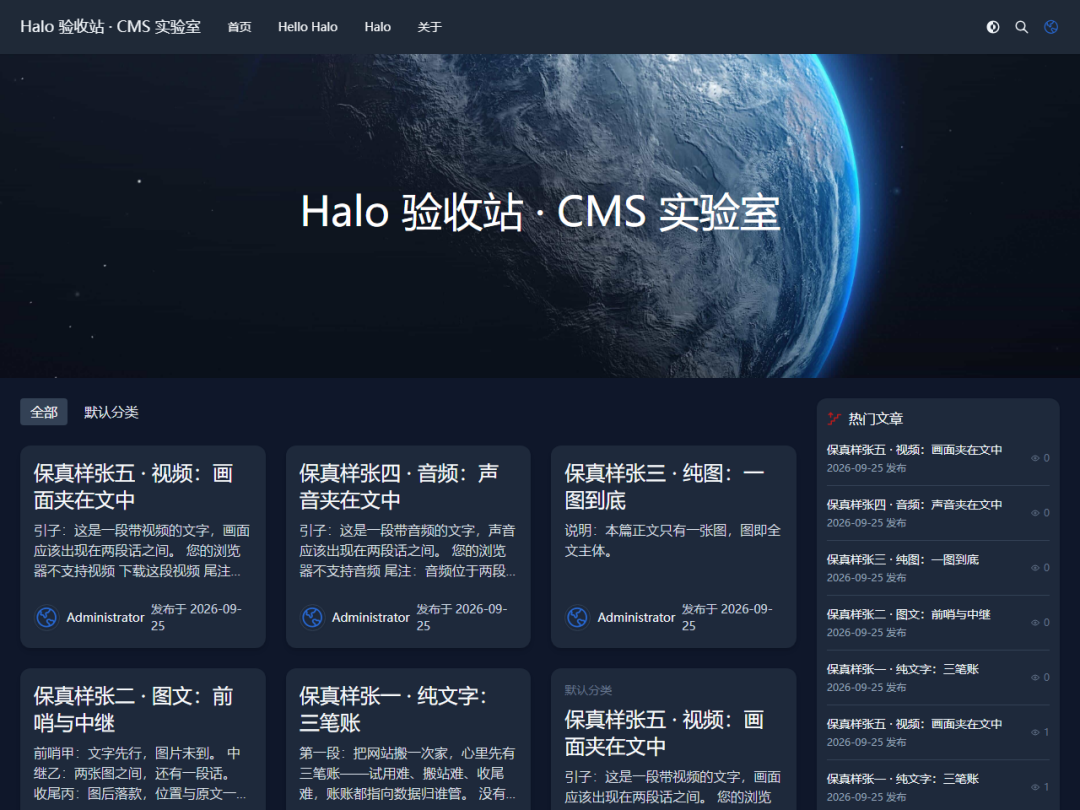1080x810 pixels.
Task: Open hot article 保真样张二 · 图文
Action: click(908, 614)
